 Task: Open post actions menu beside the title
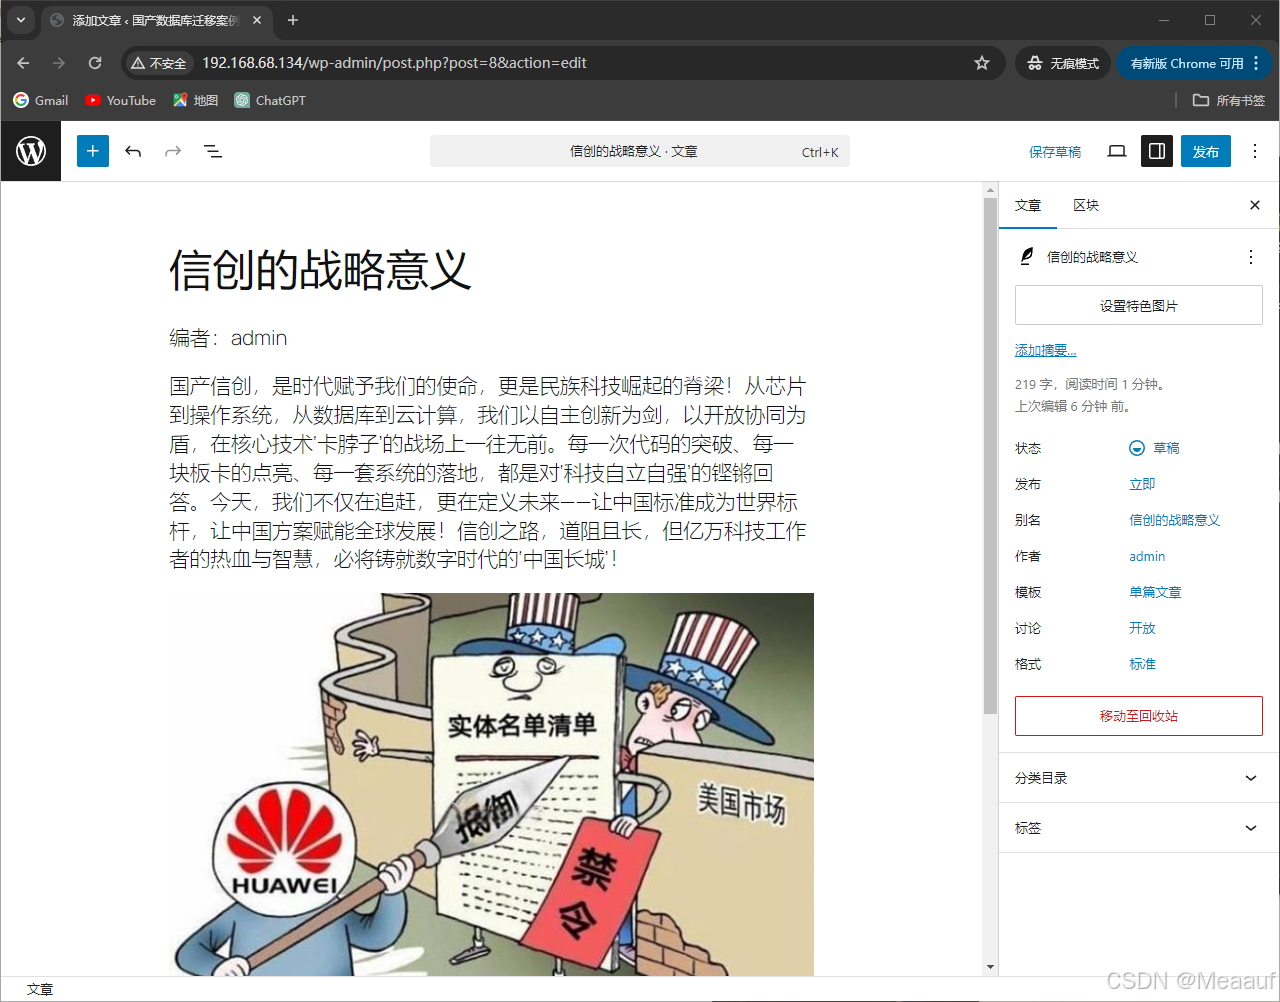1251,257
